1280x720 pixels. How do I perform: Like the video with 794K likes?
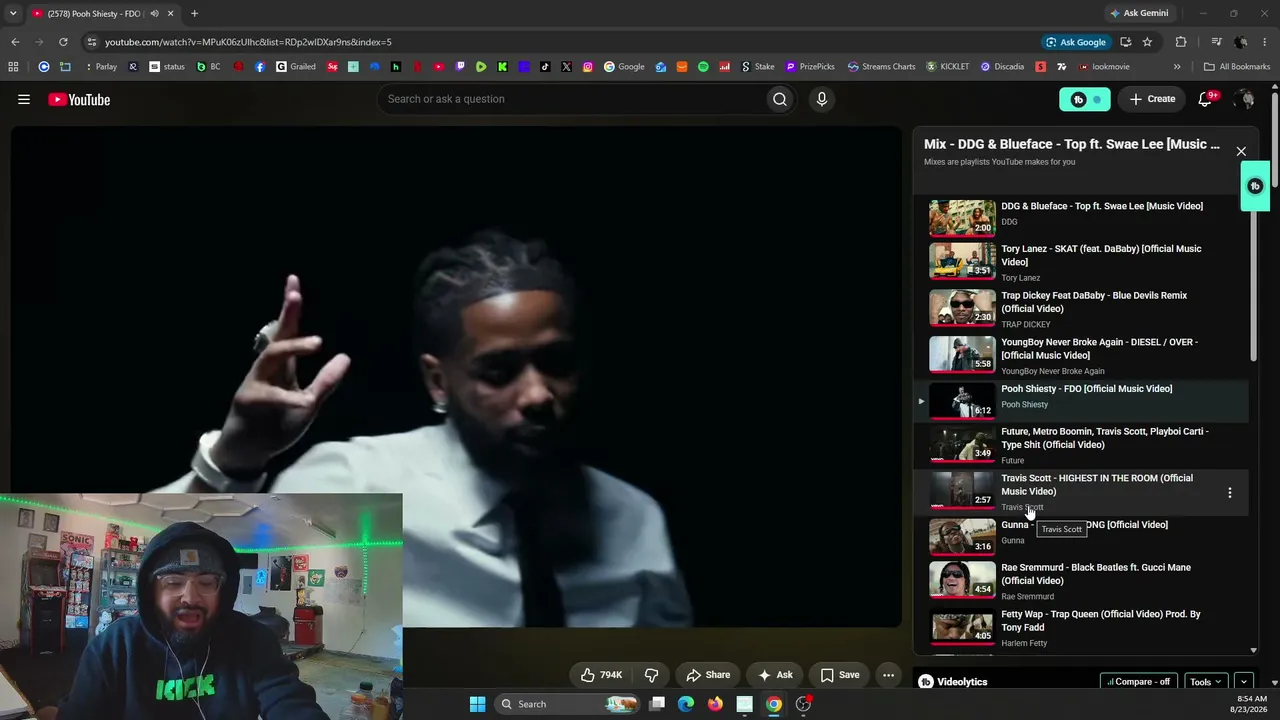point(602,675)
